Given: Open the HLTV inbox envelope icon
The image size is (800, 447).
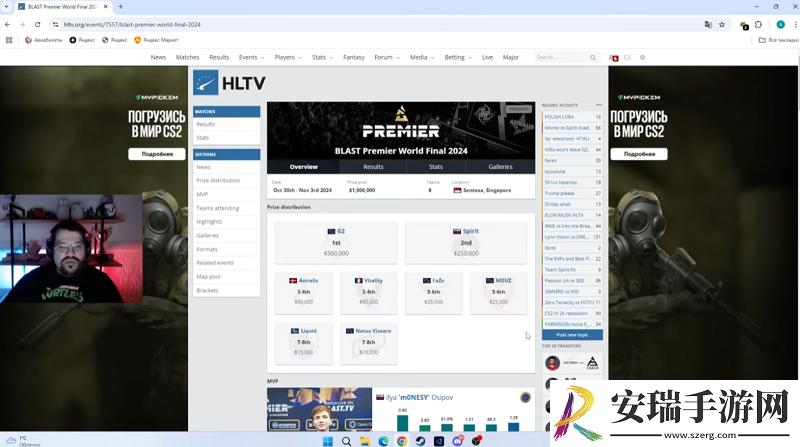Looking at the screenshot, I should [x=627, y=58].
